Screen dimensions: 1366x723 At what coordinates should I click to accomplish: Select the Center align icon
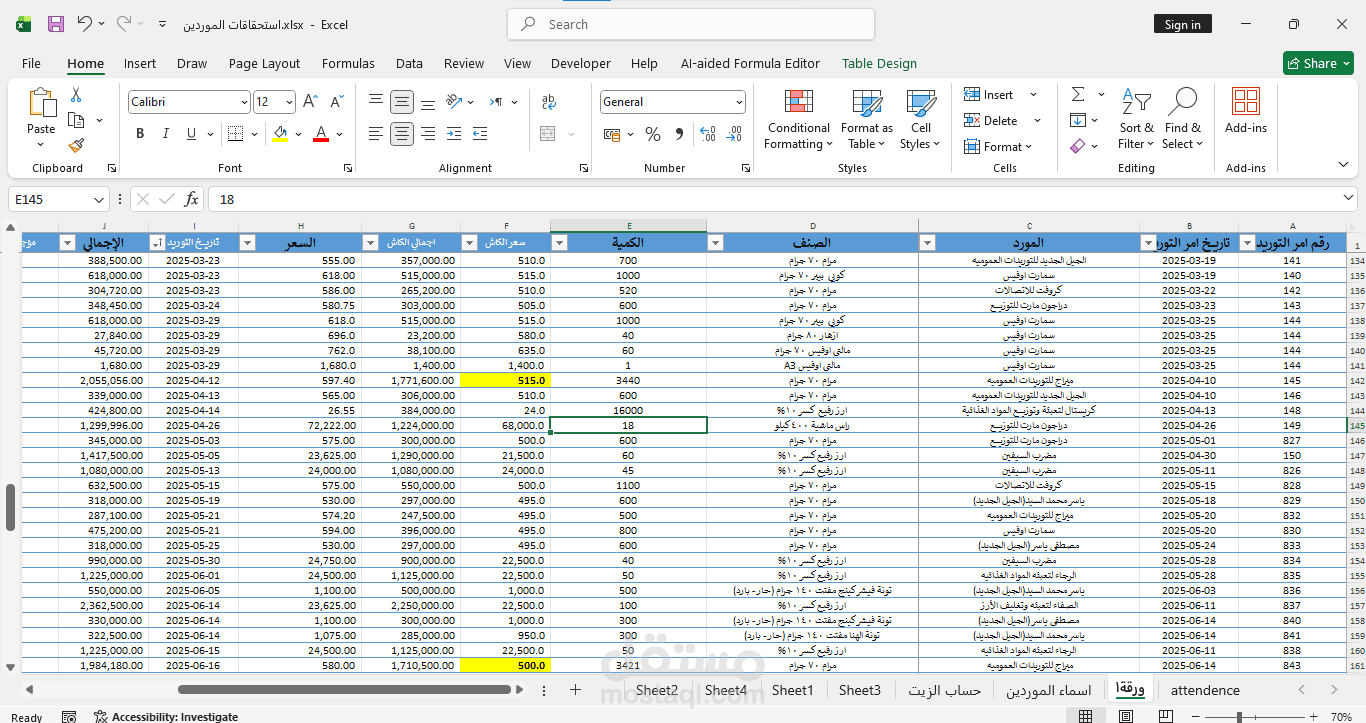(x=402, y=133)
